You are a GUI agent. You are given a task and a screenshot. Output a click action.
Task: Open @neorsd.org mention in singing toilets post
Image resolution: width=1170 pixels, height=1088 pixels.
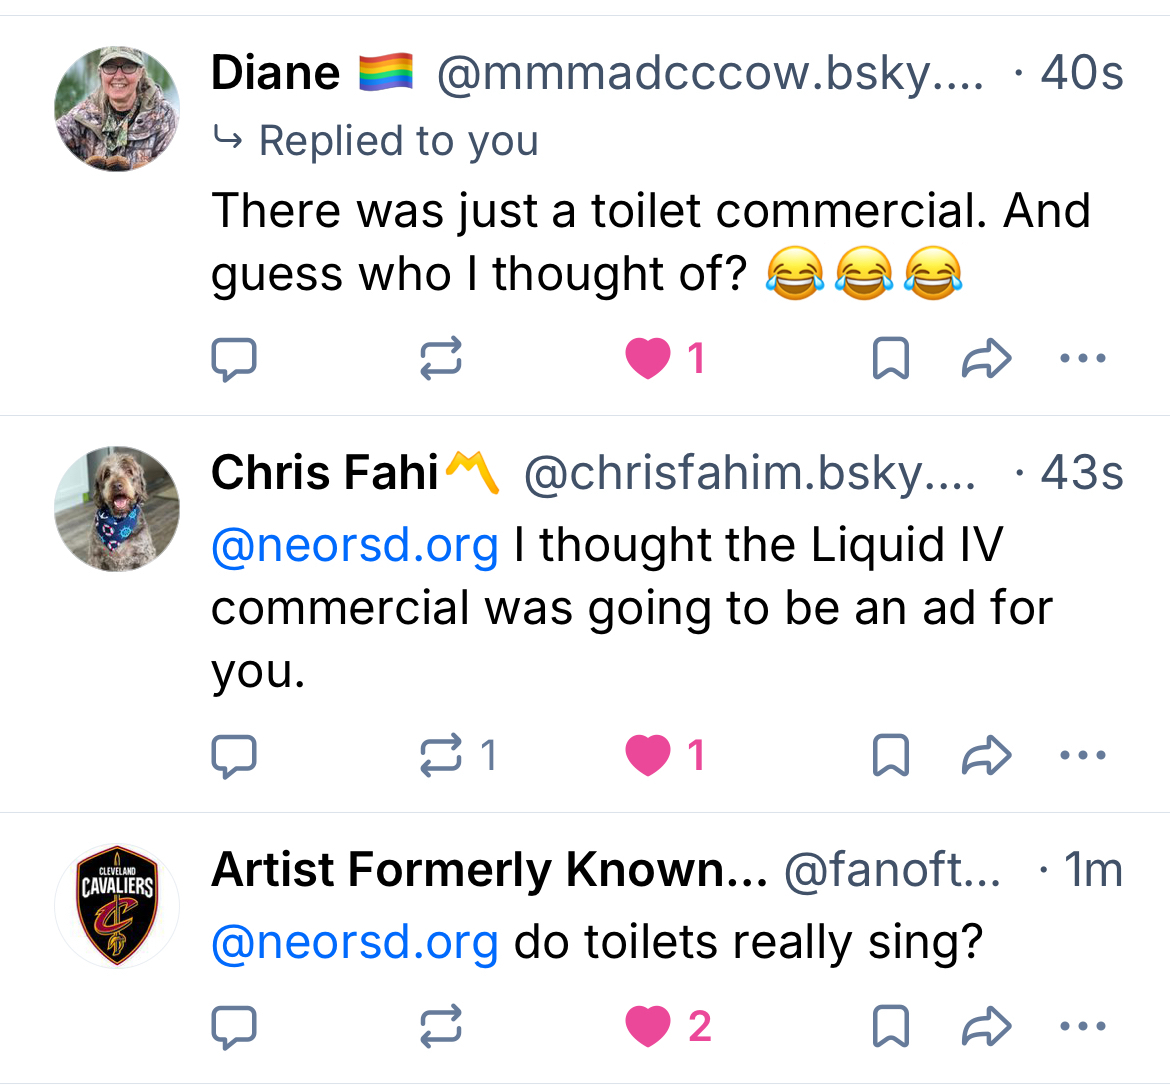[x=355, y=942]
